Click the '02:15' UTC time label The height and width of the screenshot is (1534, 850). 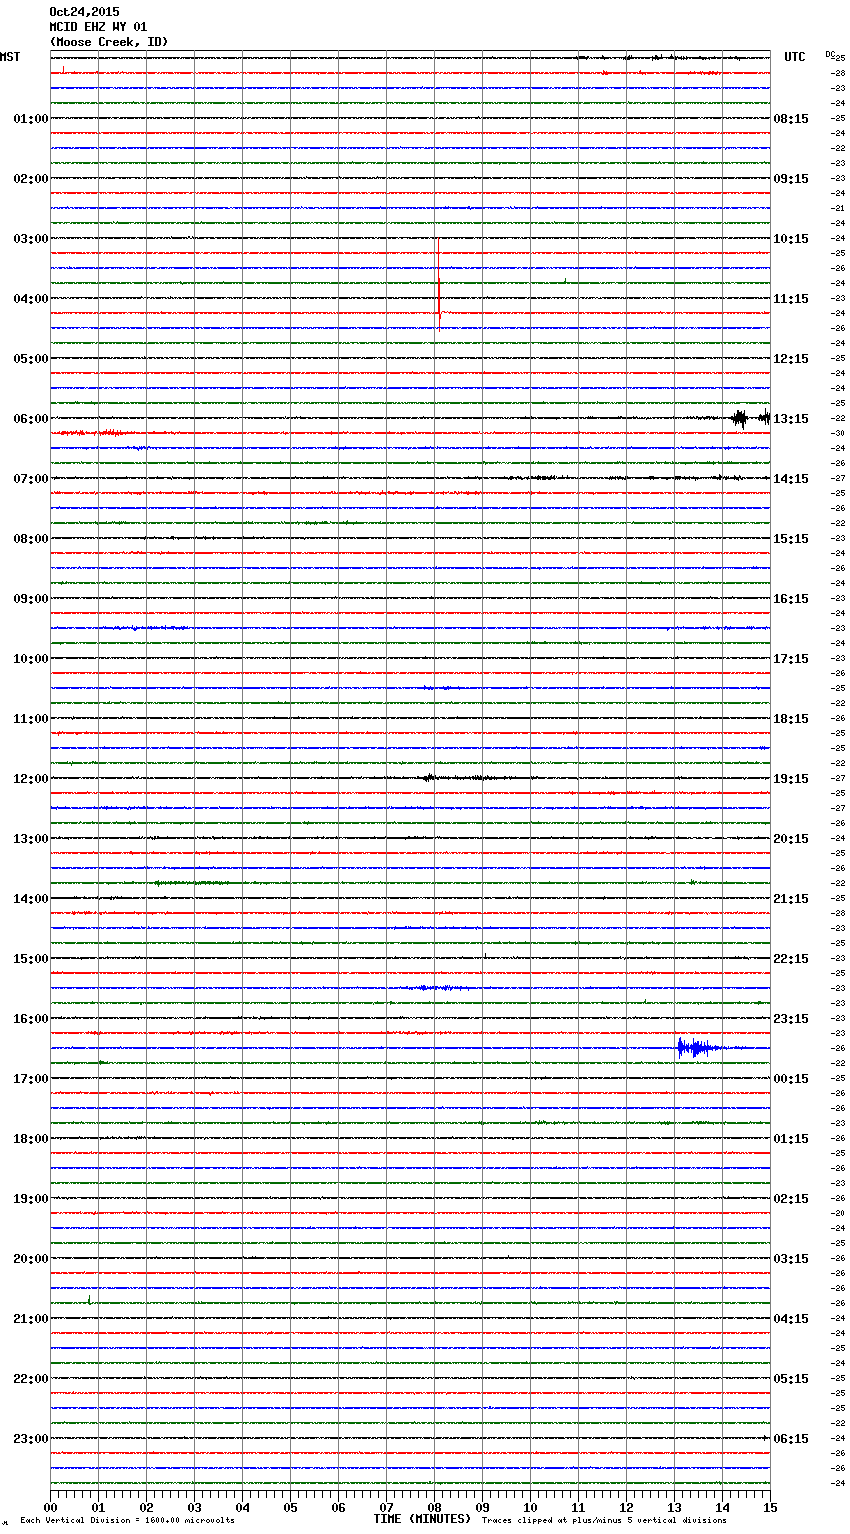(x=791, y=1199)
